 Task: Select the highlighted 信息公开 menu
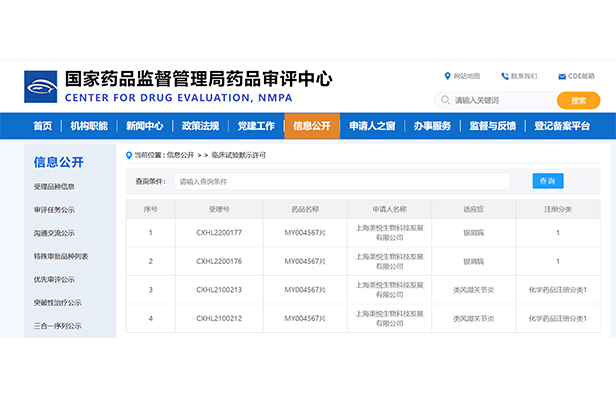click(x=312, y=126)
